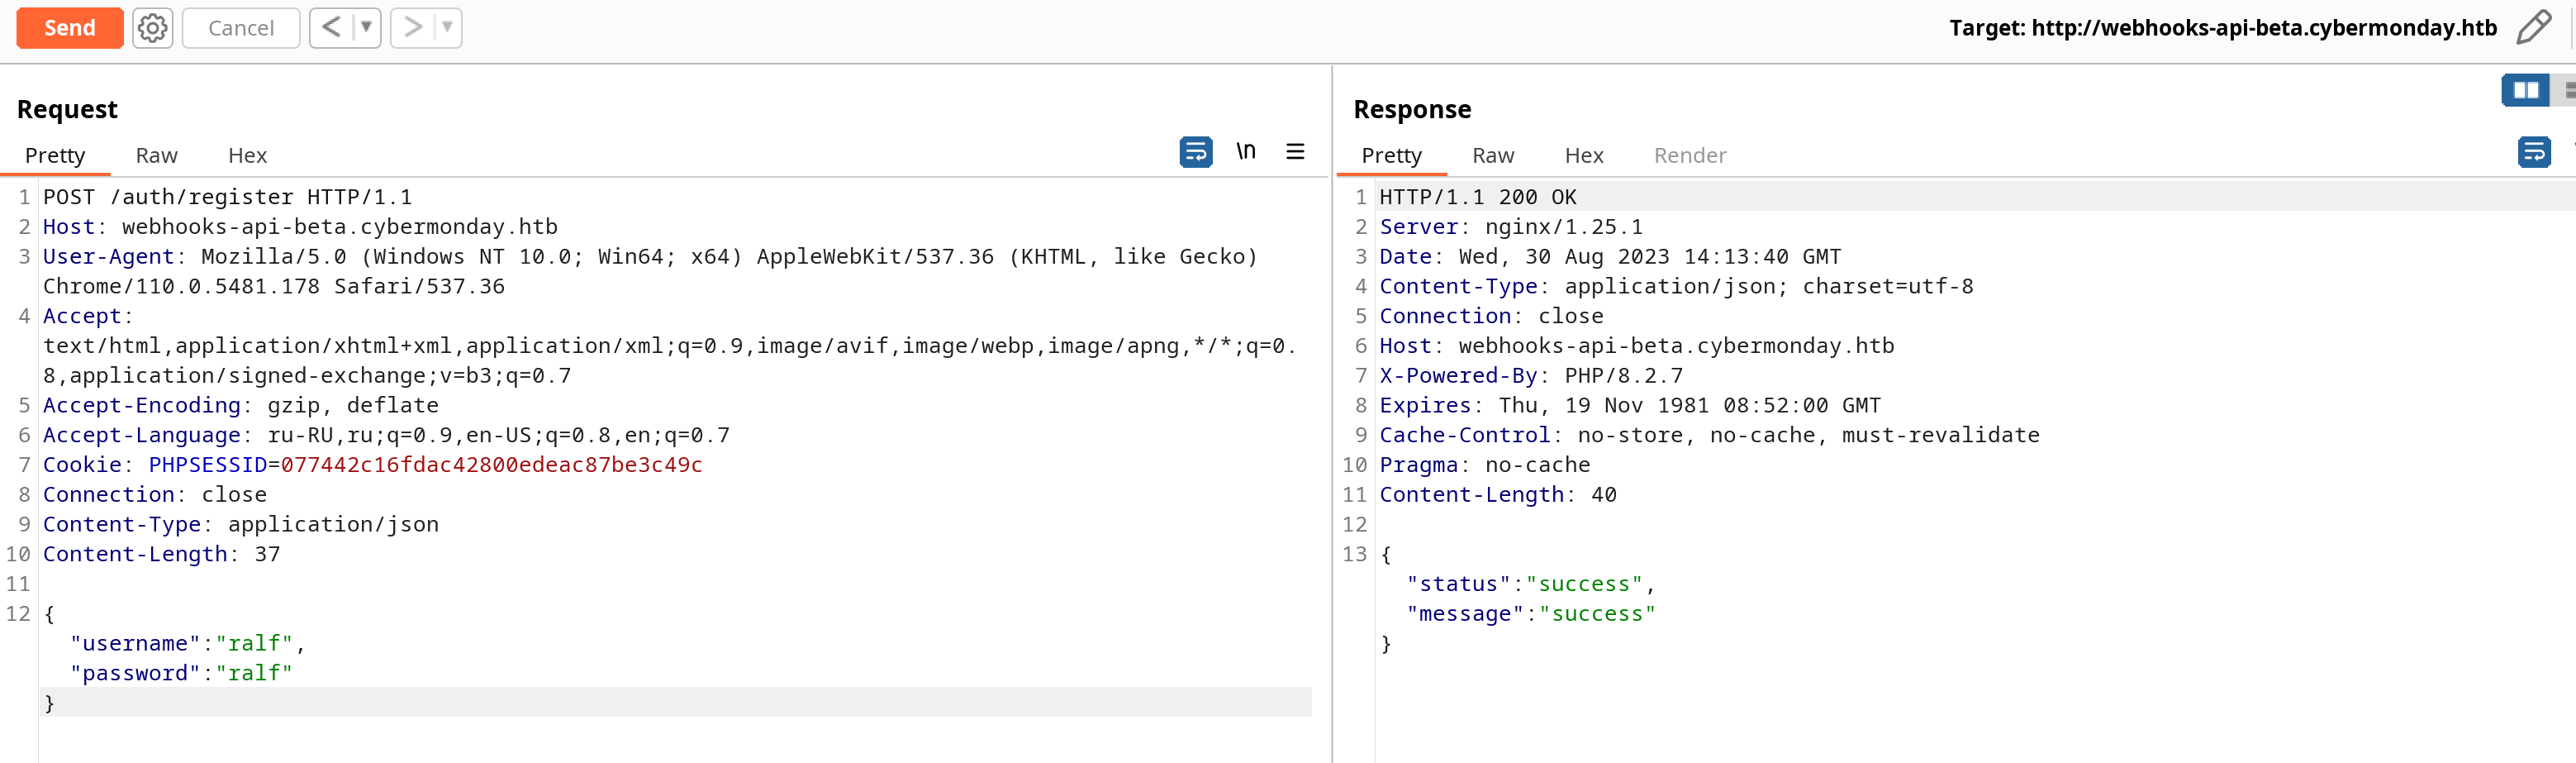Toggle word wrap icon in Response panel
The image size is (2576, 763).
(2534, 151)
